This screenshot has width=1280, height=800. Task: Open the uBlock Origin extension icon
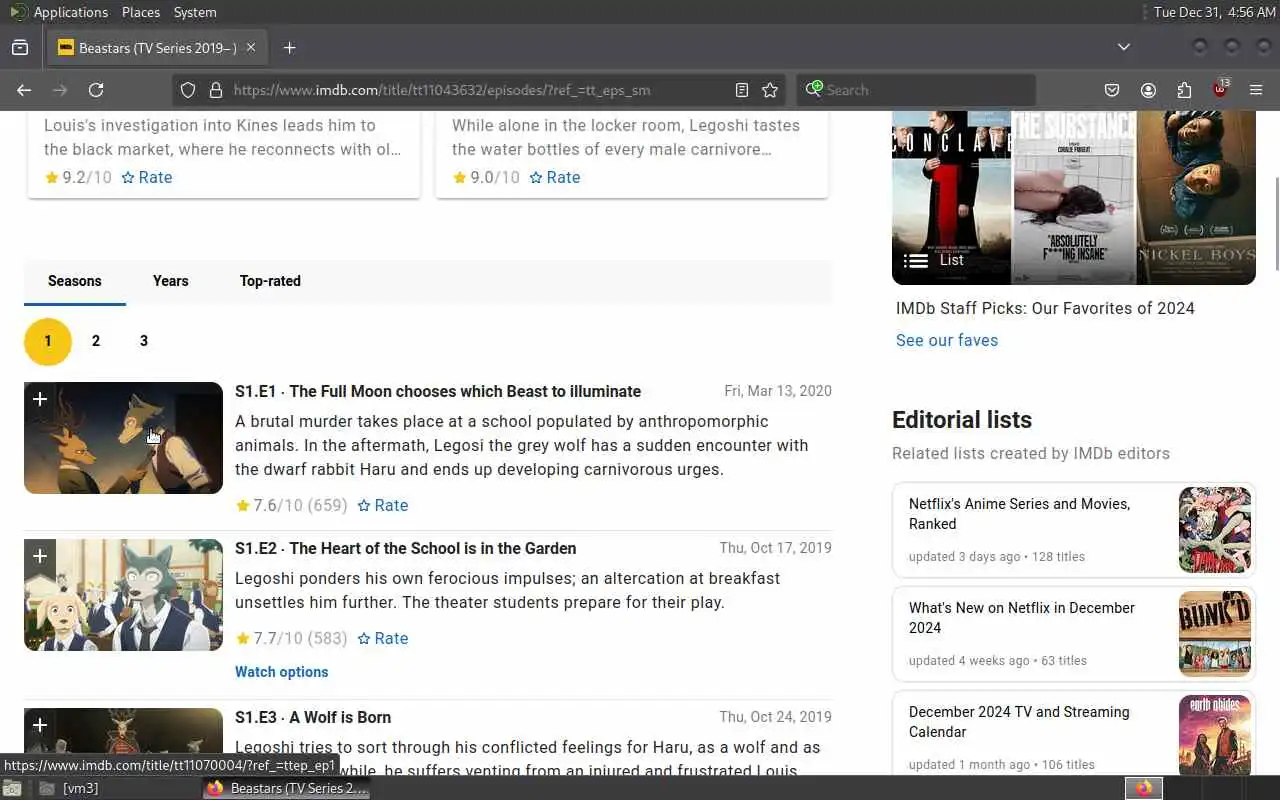[x=1220, y=89]
